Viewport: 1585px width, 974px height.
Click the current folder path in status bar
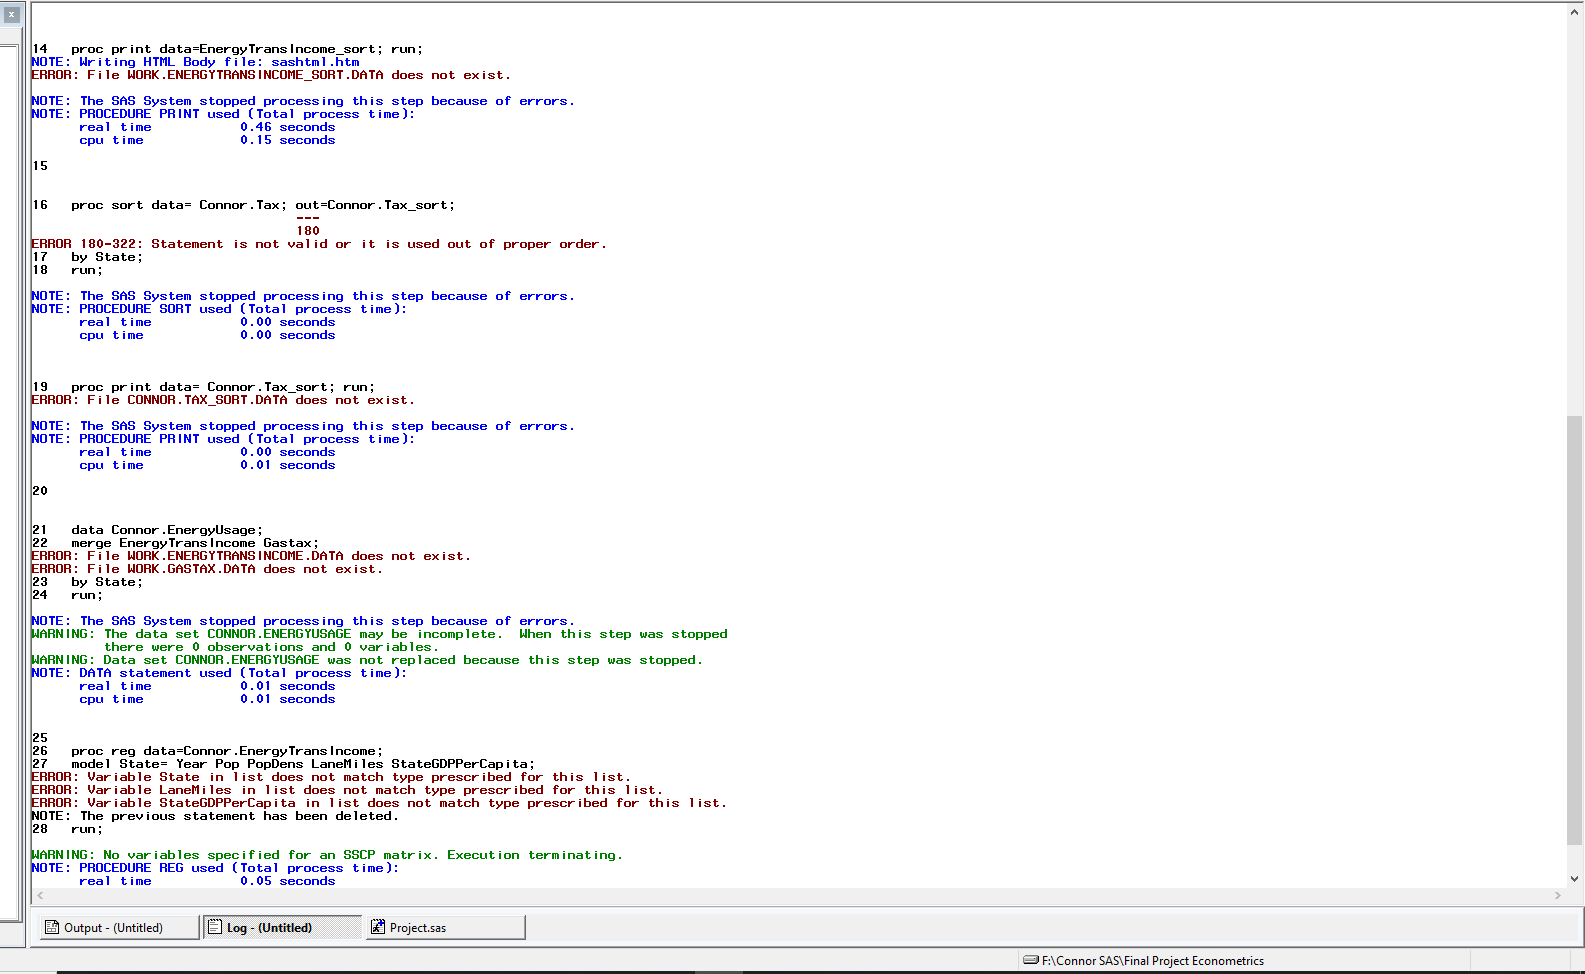1152,961
